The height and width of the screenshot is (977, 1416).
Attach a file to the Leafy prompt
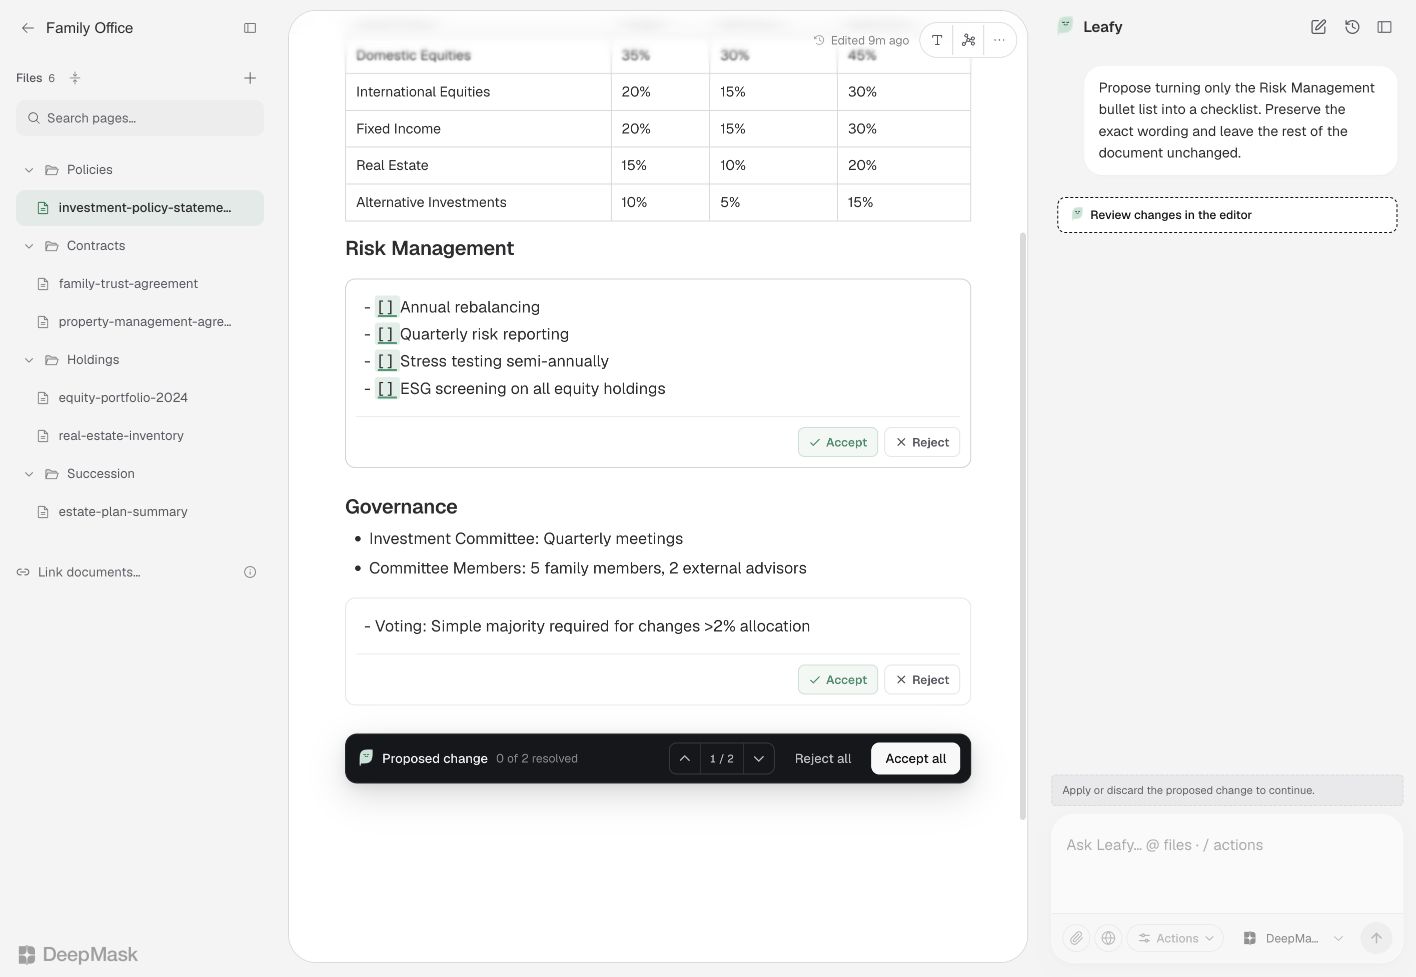click(x=1076, y=938)
